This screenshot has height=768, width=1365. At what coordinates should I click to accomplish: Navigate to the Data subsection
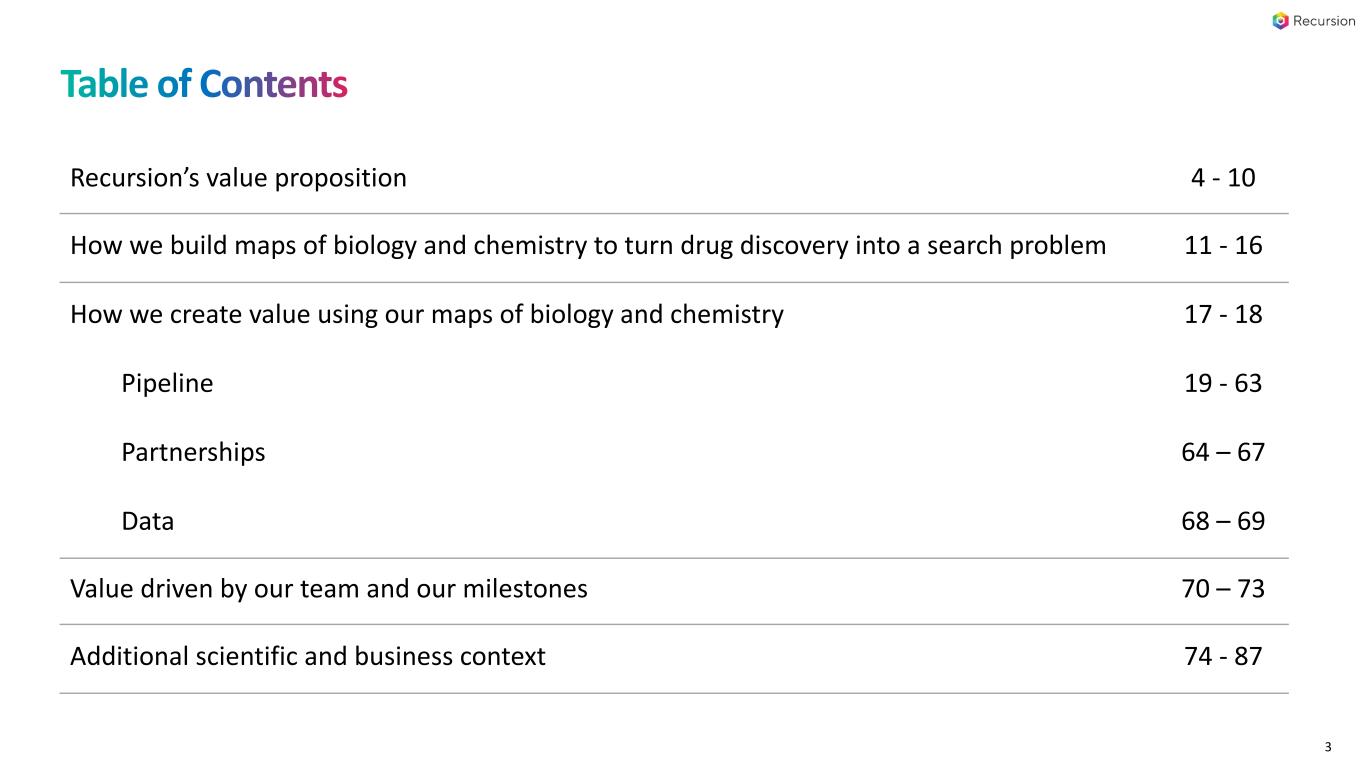147,521
